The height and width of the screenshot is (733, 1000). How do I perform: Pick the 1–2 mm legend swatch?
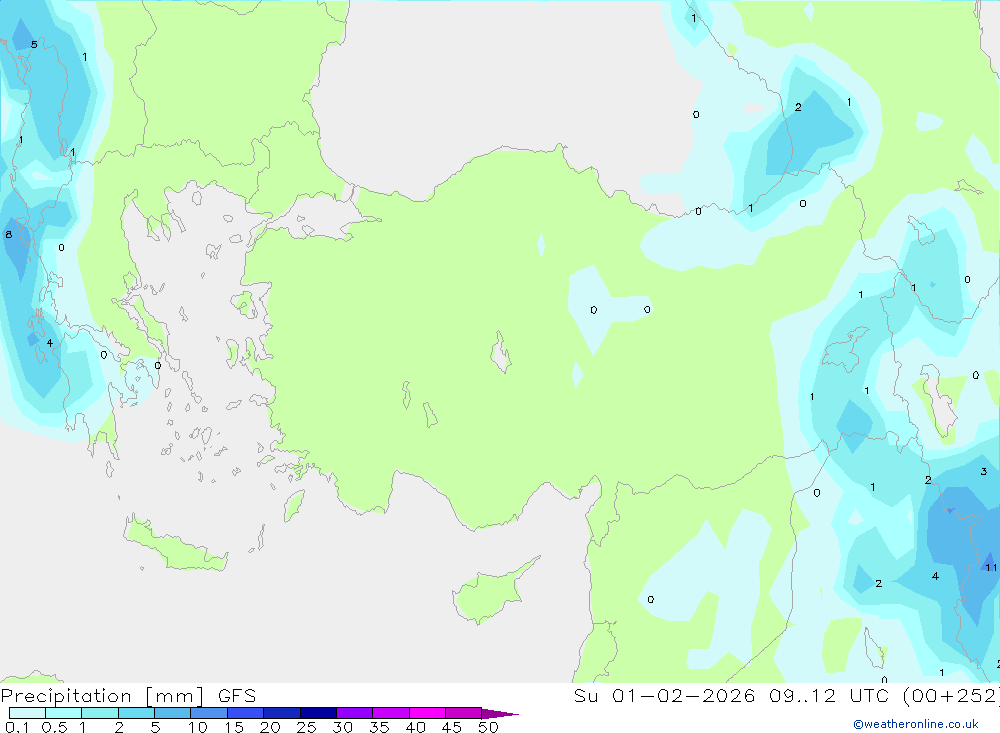click(x=100, y=713)
